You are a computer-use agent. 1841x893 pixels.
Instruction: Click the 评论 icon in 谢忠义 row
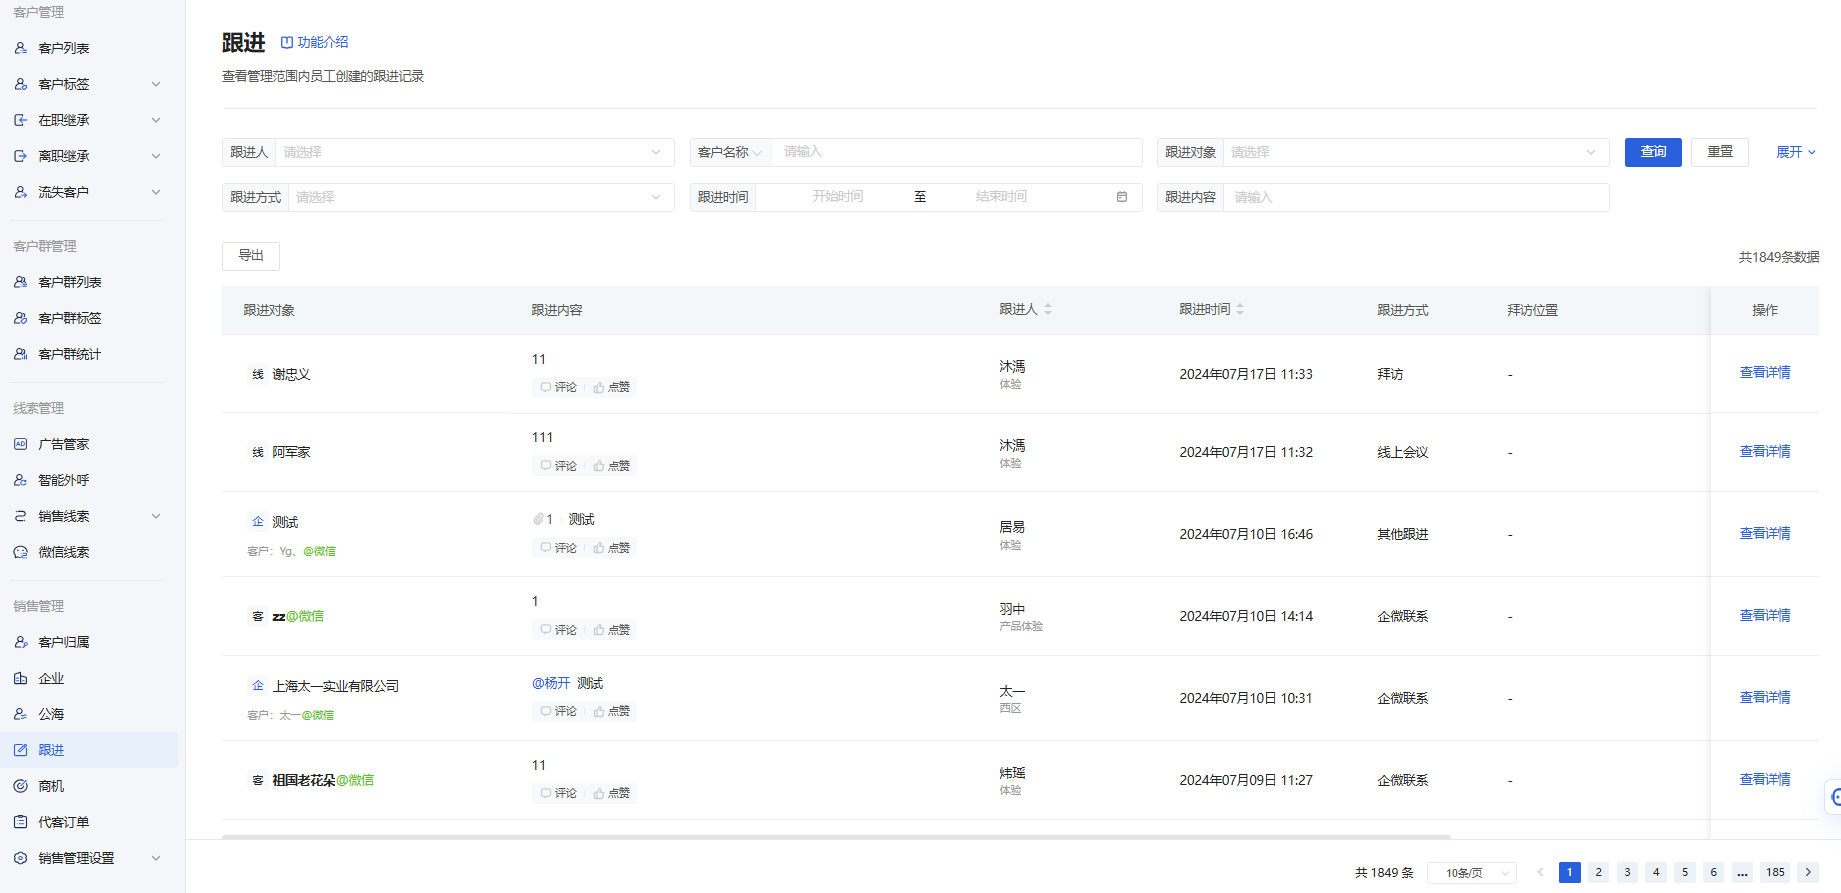[546, 387]
